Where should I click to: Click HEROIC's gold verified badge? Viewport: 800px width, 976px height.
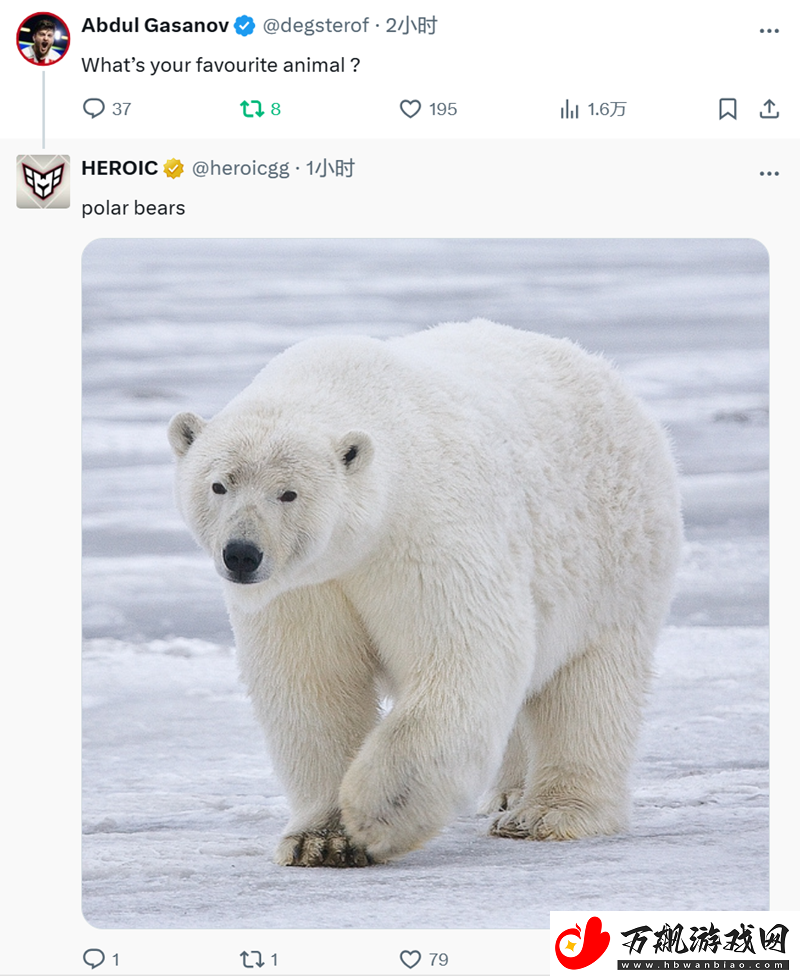(174, 168)
